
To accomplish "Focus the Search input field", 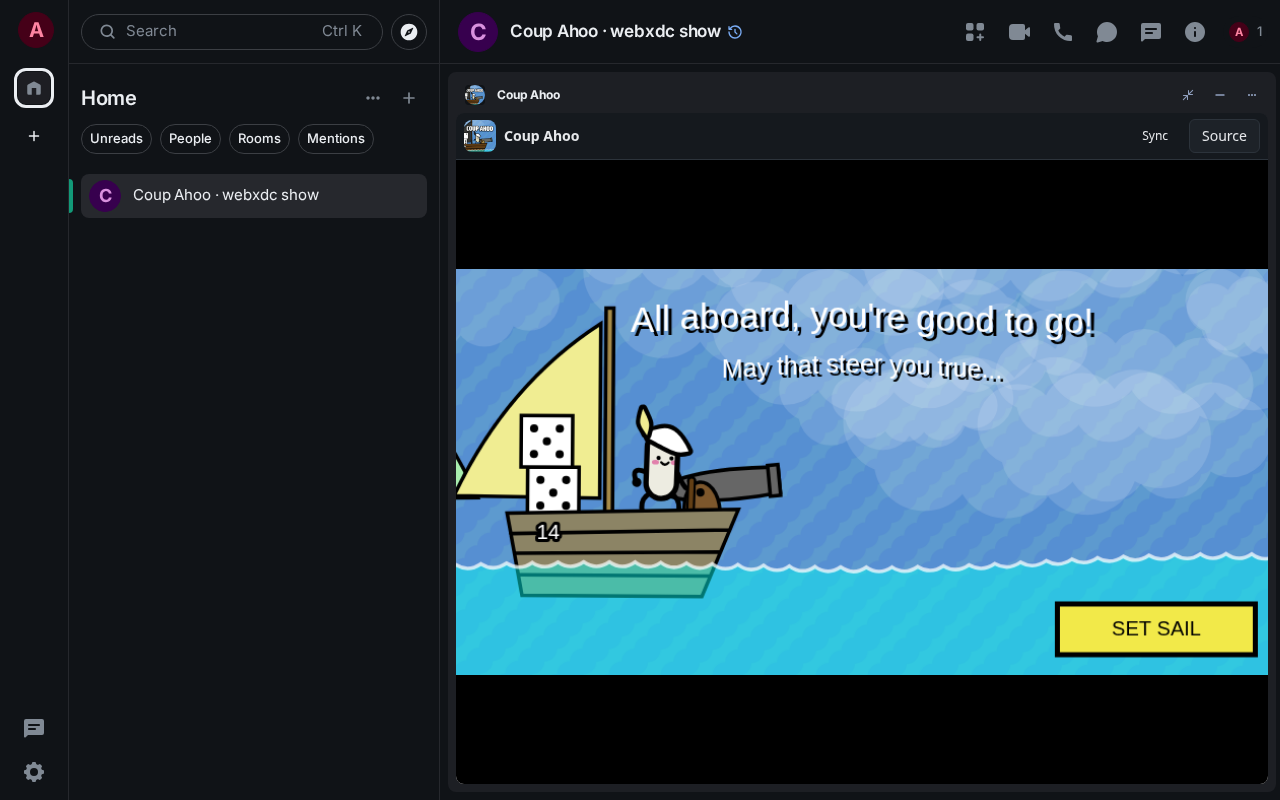I will [x=232, y=32].
